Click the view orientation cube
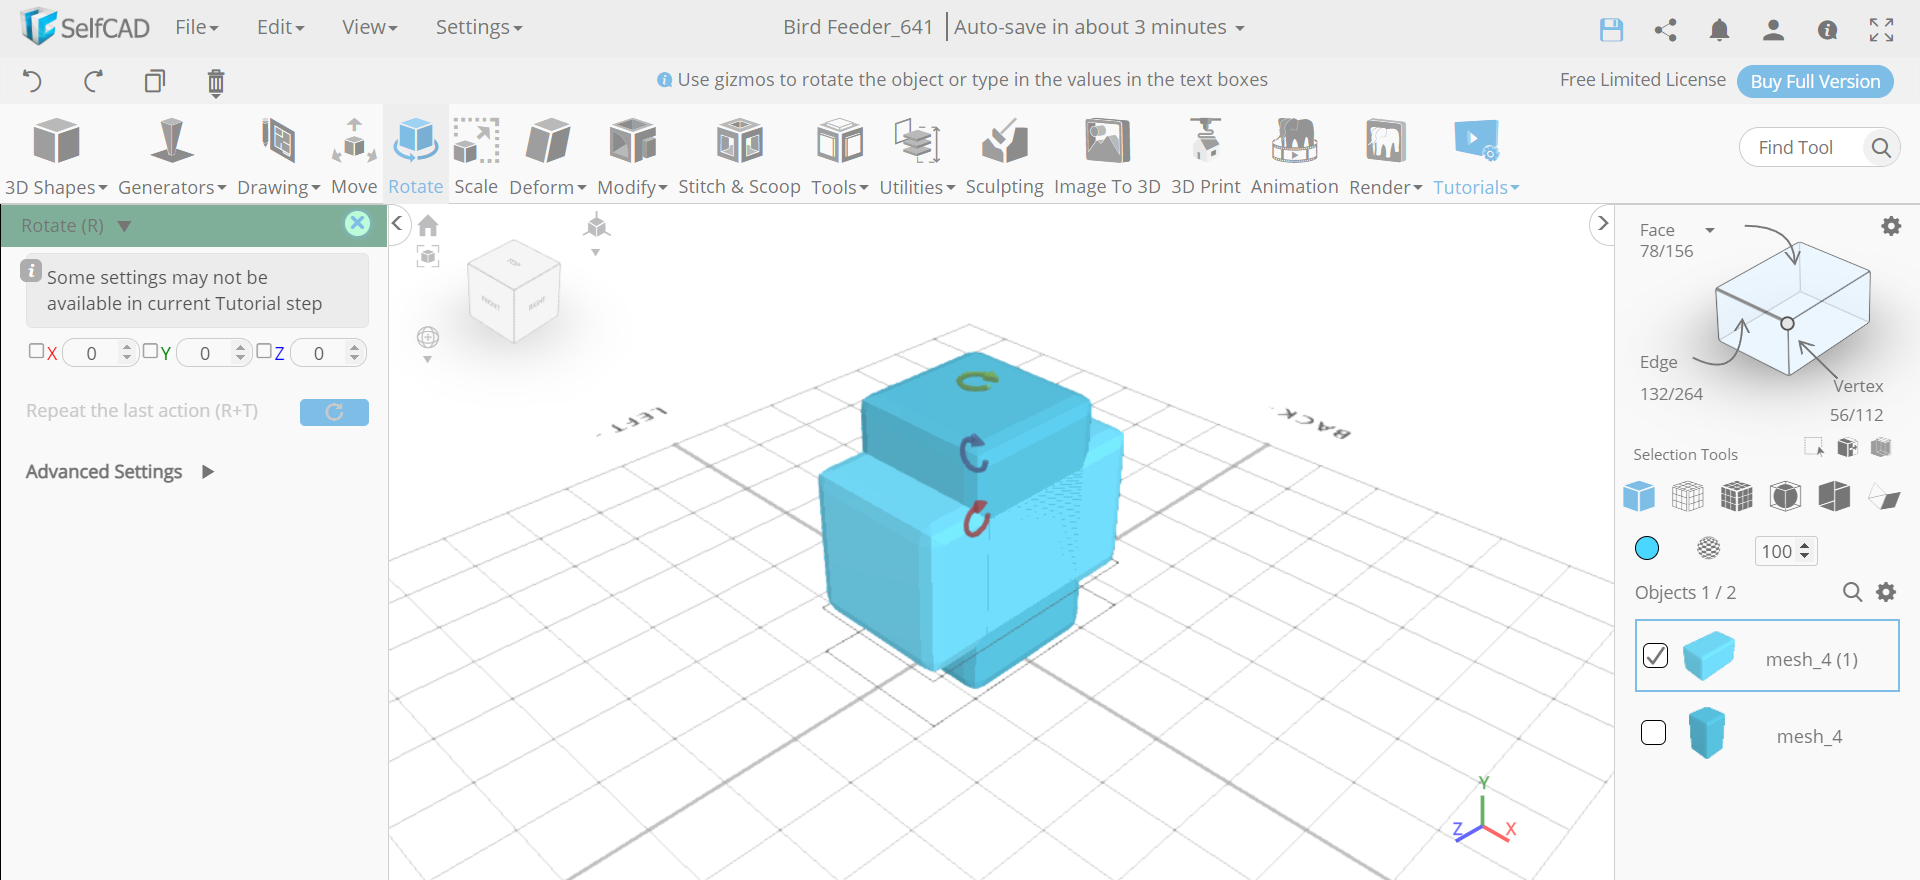The image size is (1920, 880). coord(514,292)
